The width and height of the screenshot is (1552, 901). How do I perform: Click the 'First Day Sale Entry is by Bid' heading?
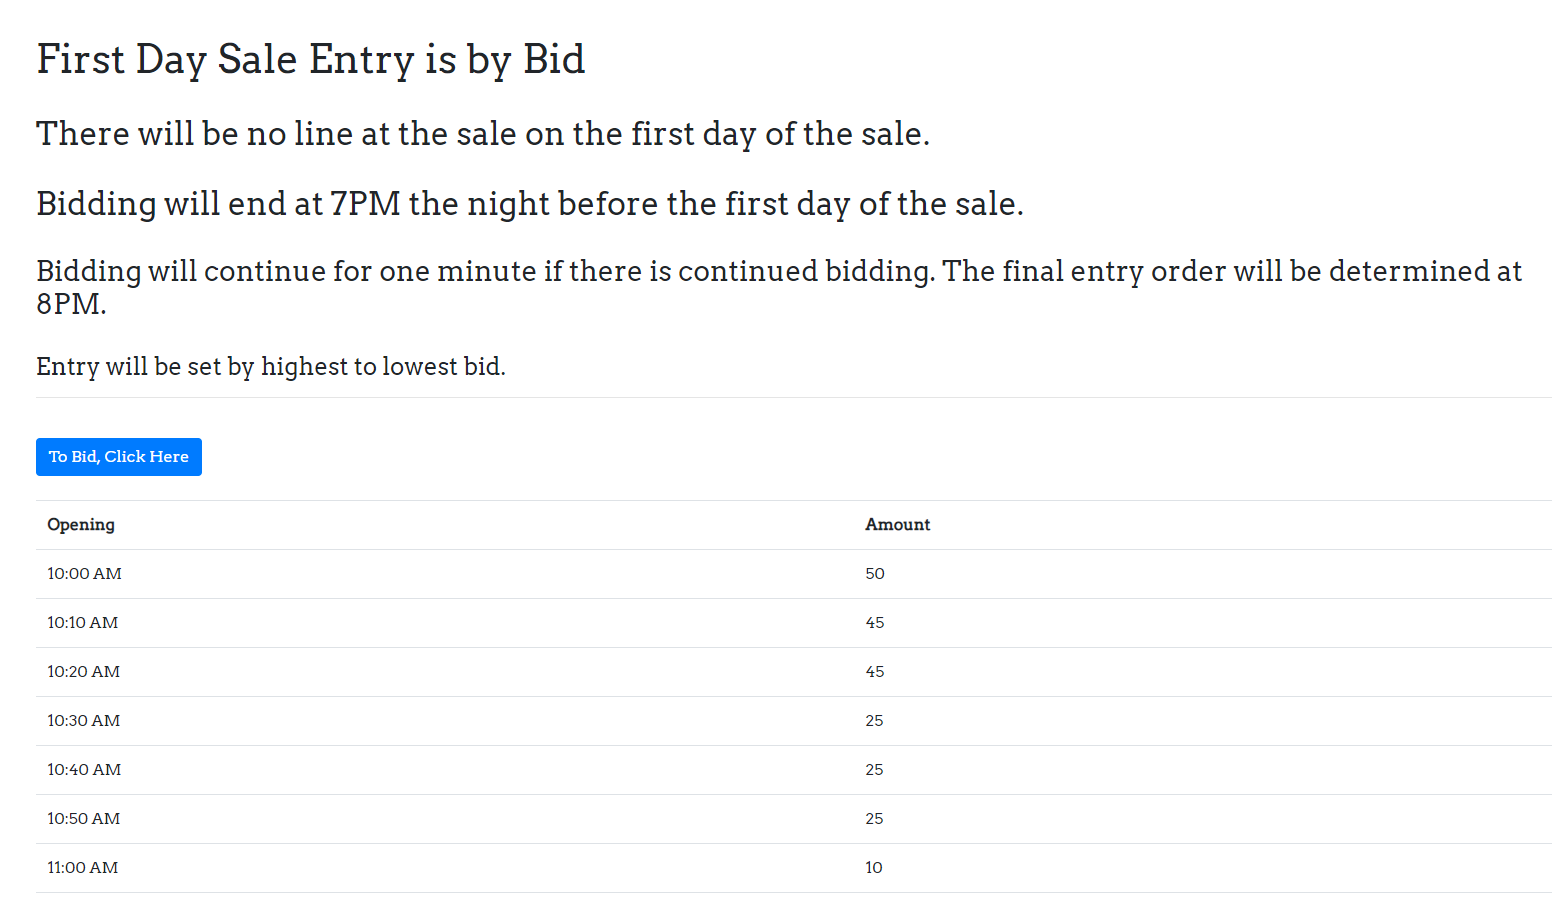[310, 60]
